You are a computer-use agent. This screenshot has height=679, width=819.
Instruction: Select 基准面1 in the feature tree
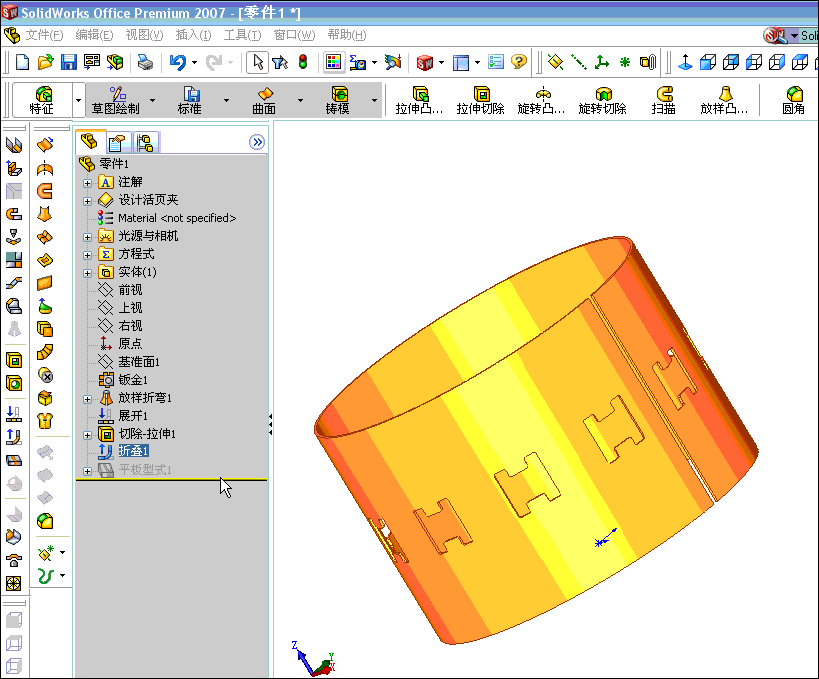click(129, 362)
